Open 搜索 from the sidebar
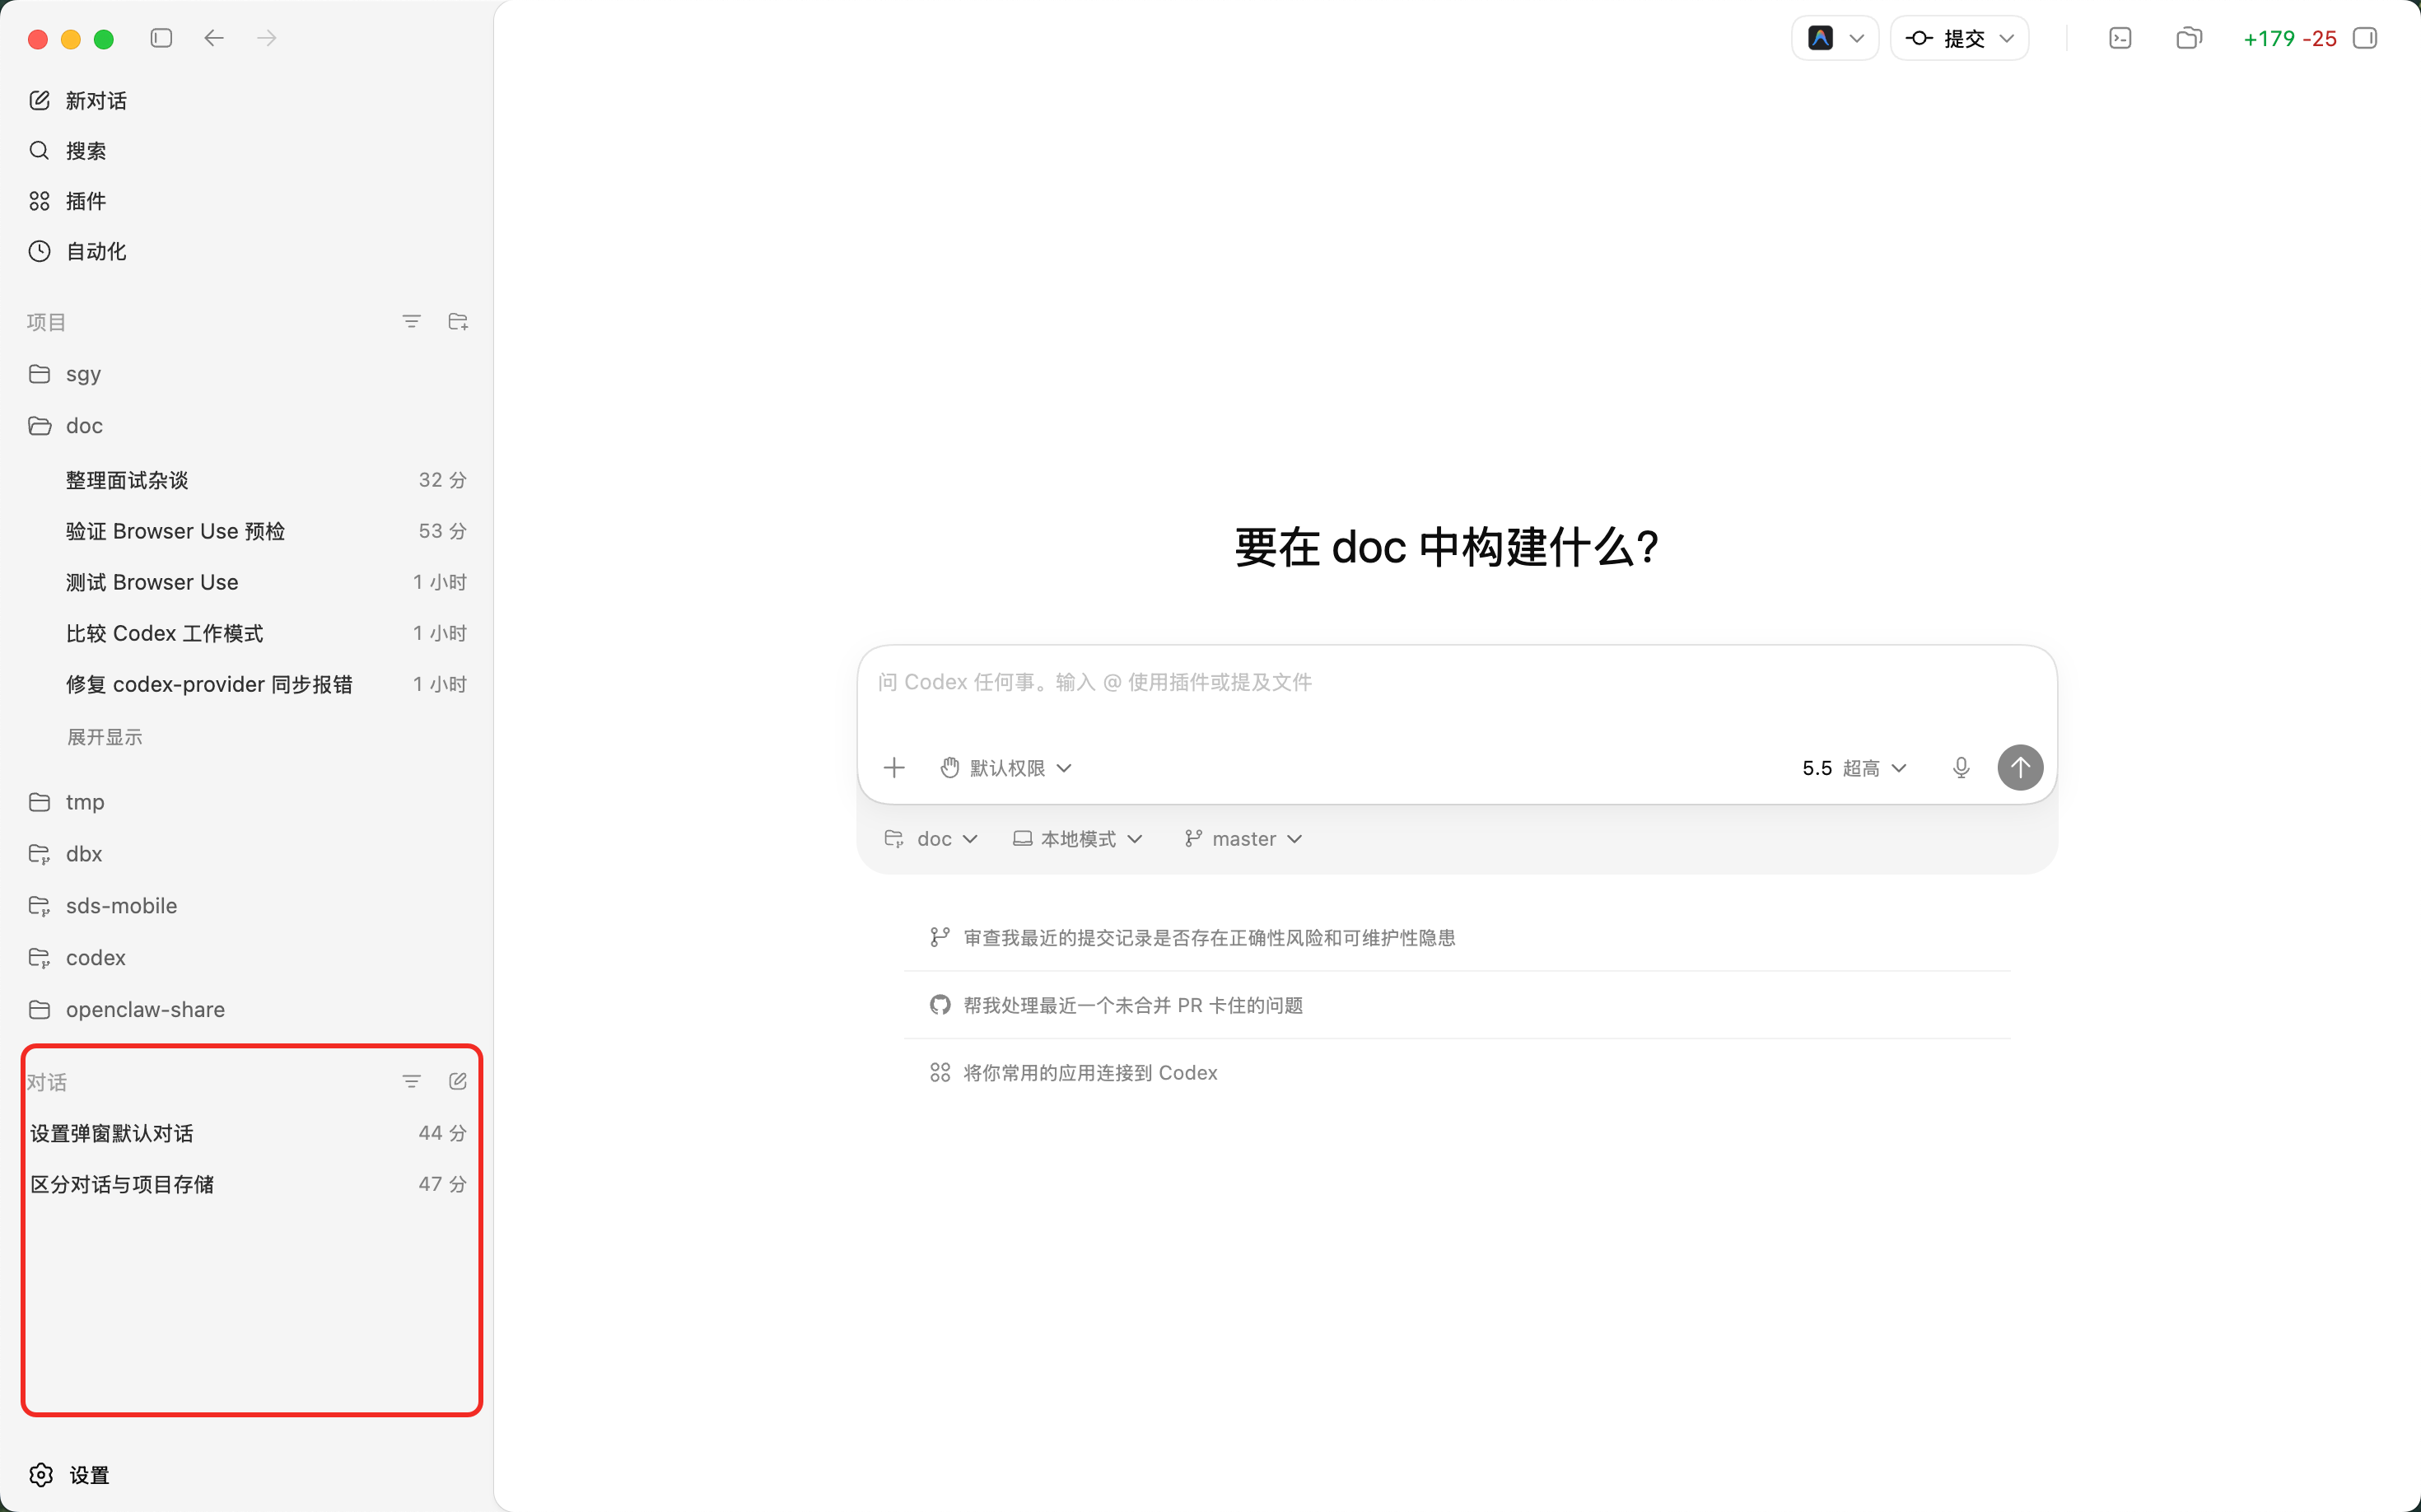The image size is (2421, 1512). click(x=85, y=150)
